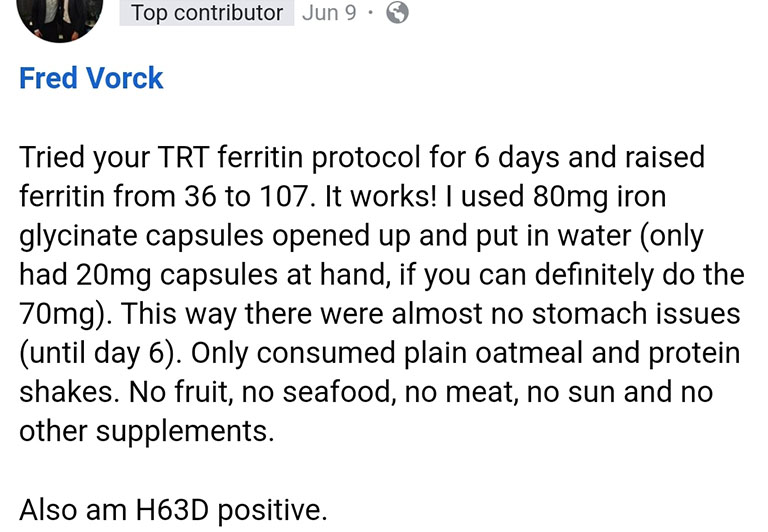Click the public audience globe icon
The height and width of the screenshot is (532, 768).
[397, 13]
